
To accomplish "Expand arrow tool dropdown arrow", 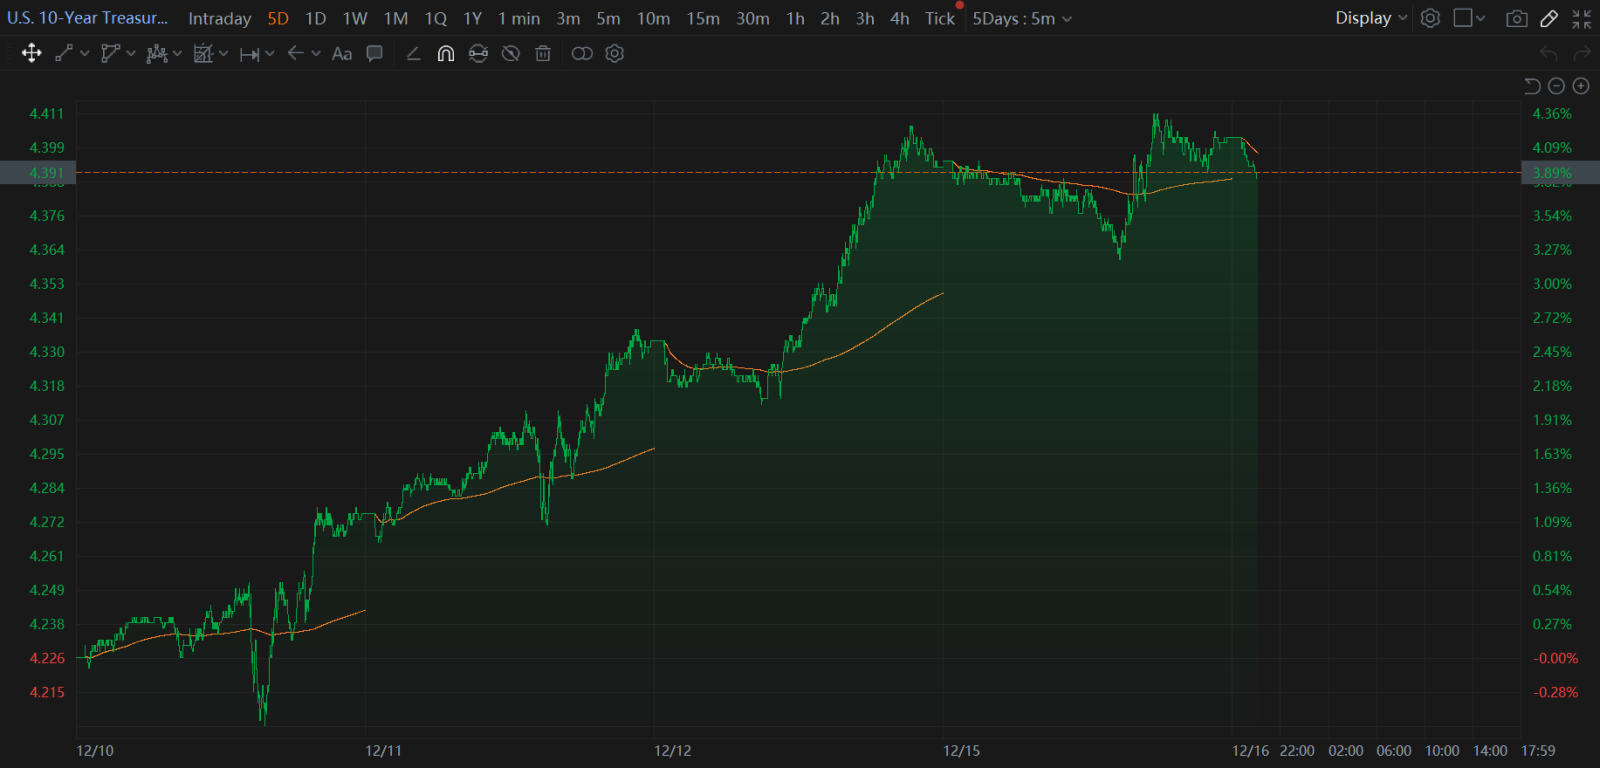I will [x=316, y=53].
